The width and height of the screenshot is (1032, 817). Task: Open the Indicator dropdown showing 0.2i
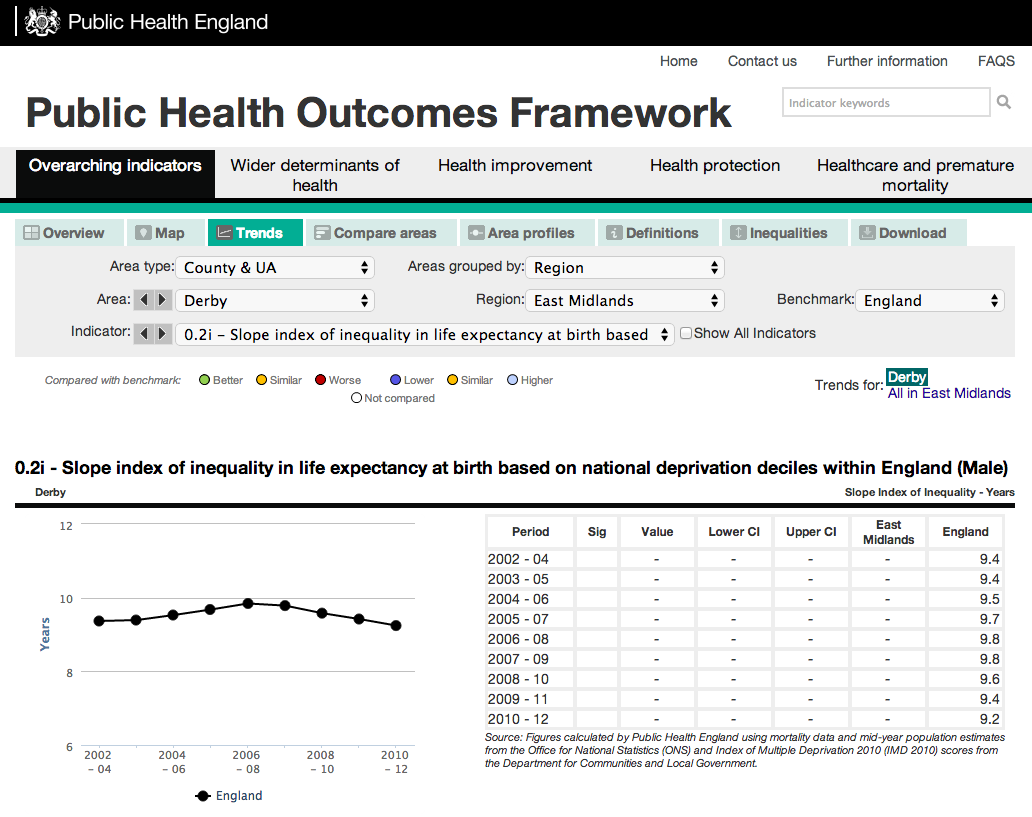425,334
